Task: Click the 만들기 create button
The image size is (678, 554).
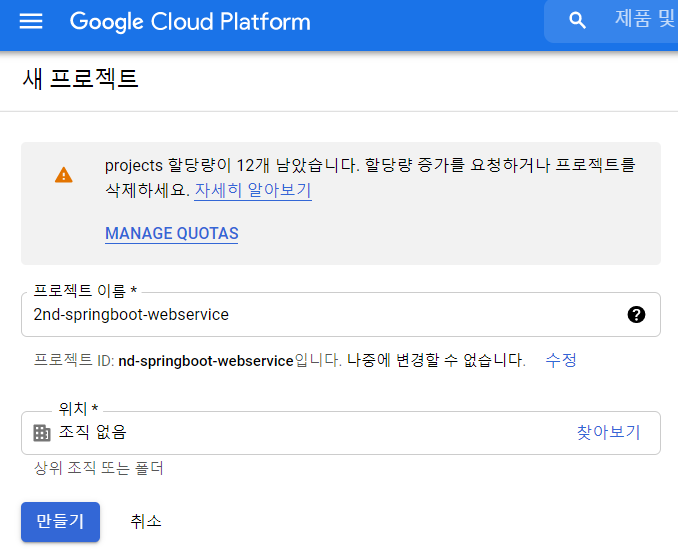Action: coord(61,522)
